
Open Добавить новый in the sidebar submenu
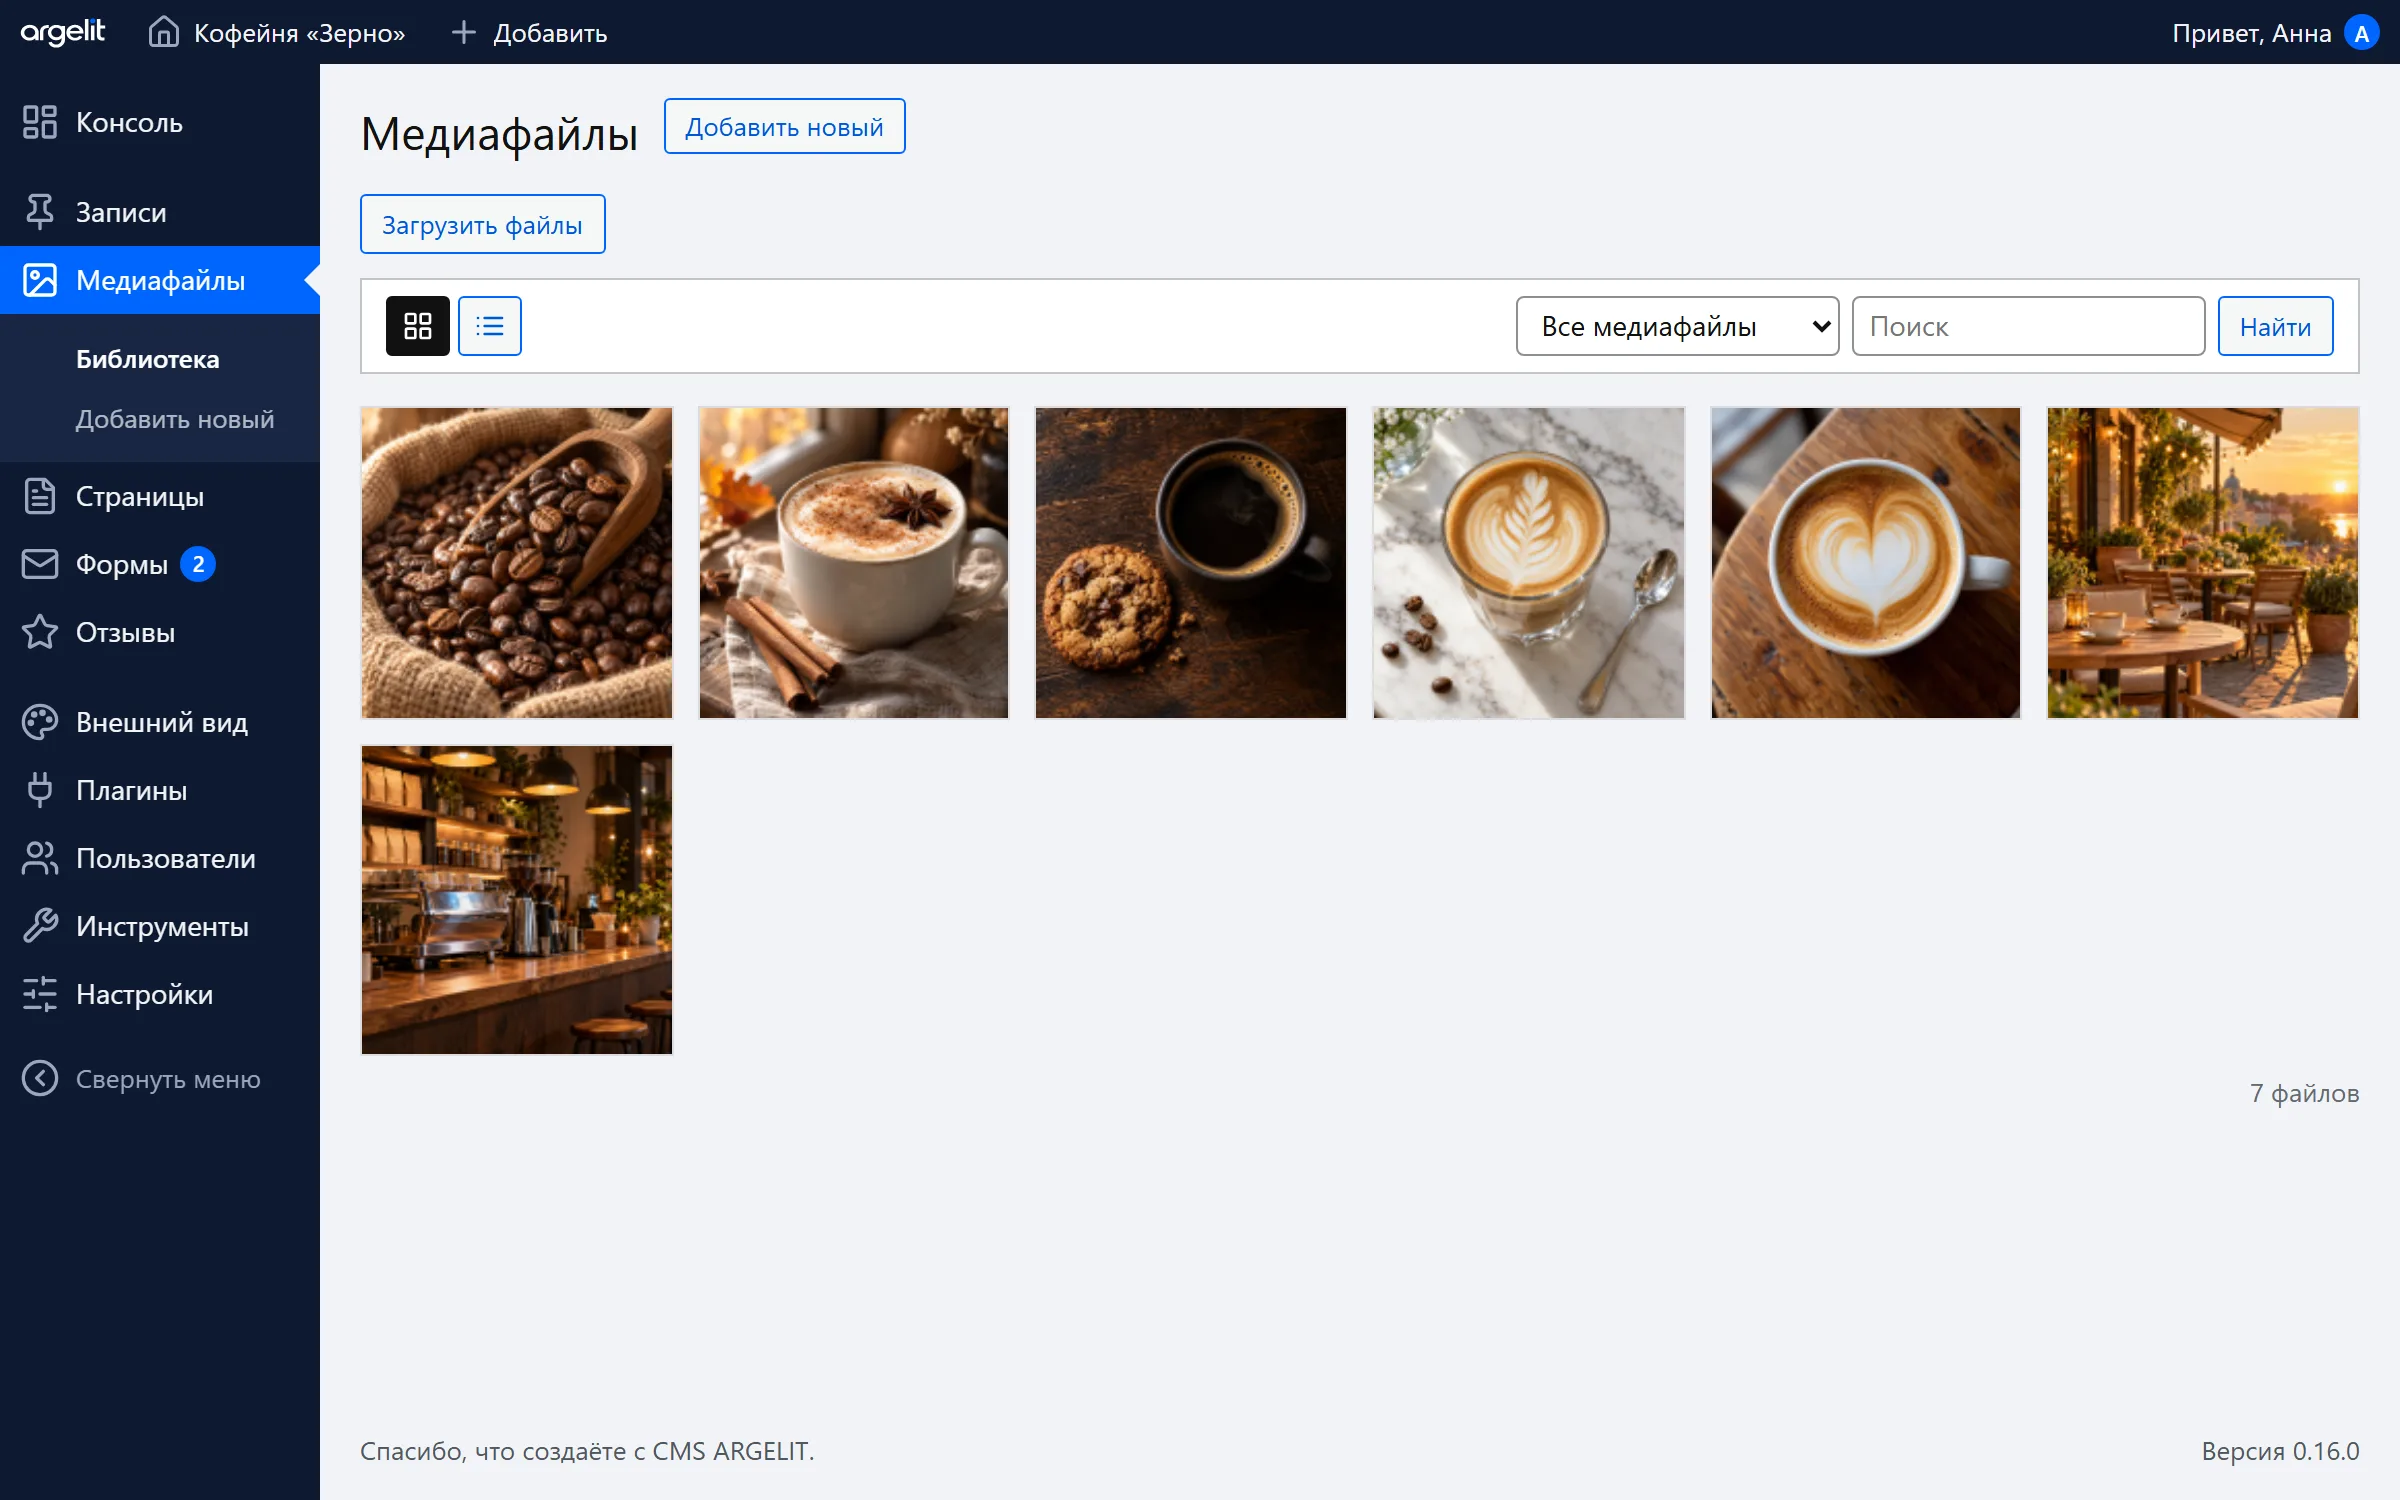click(174, 419)
